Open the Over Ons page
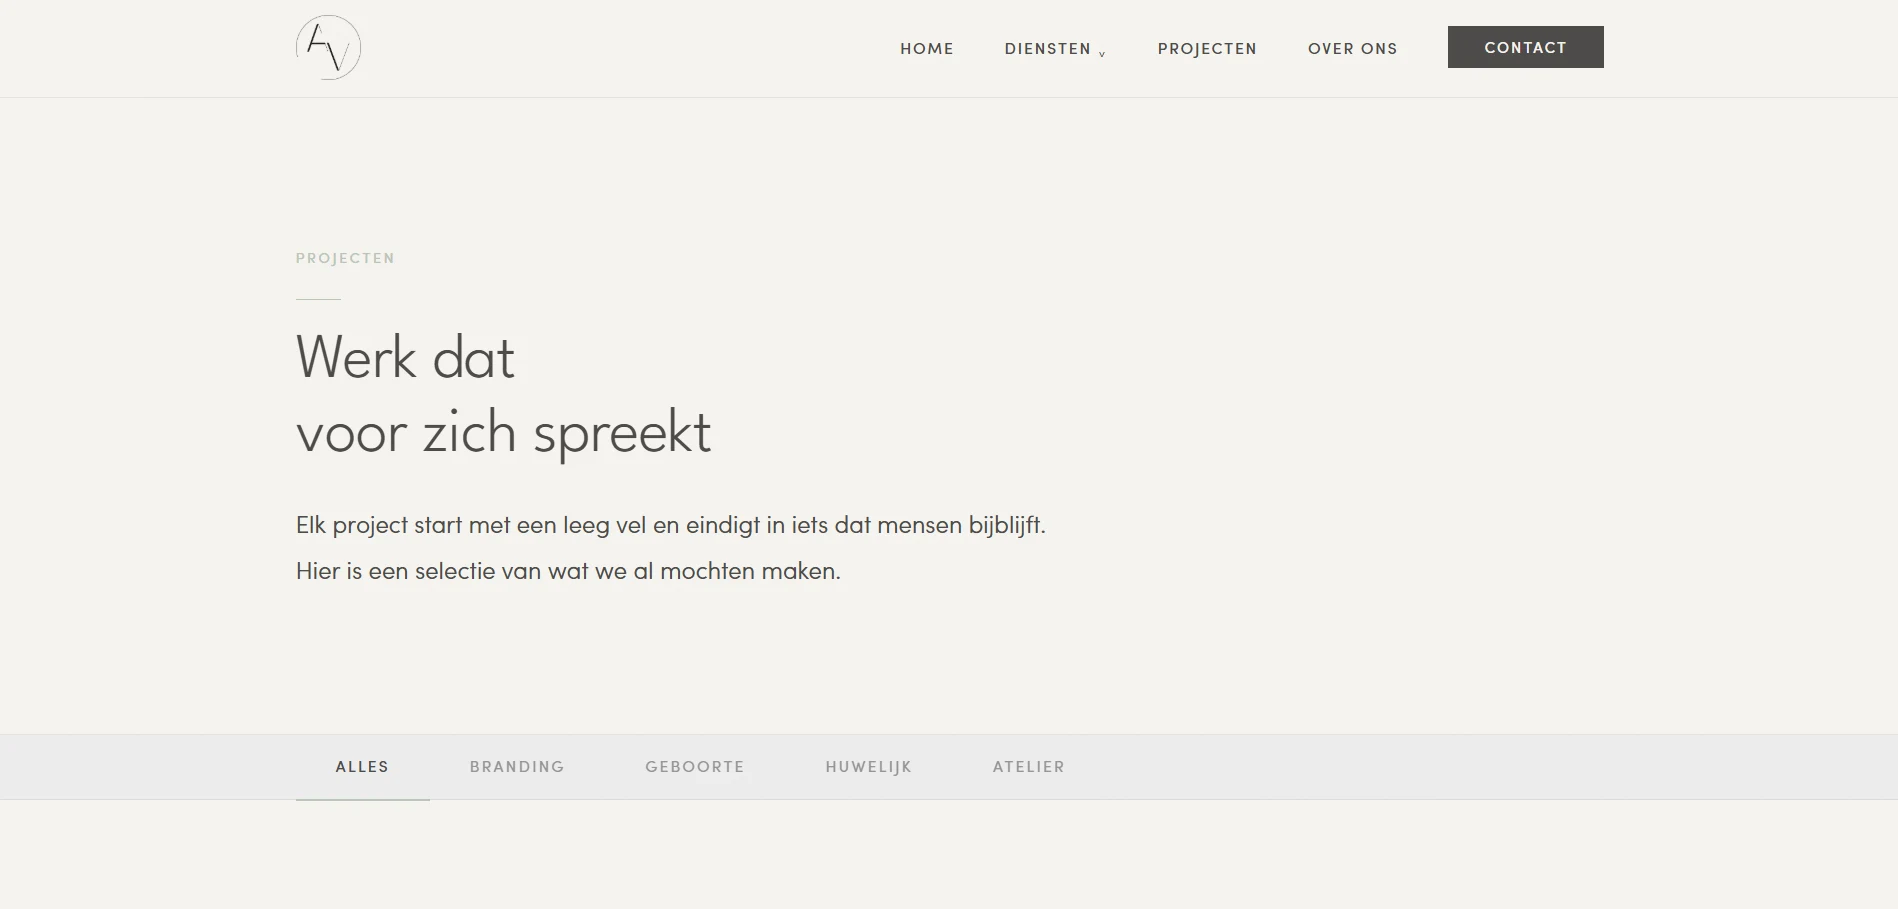Screen dimensions: 1898x909 point(1352,48)
